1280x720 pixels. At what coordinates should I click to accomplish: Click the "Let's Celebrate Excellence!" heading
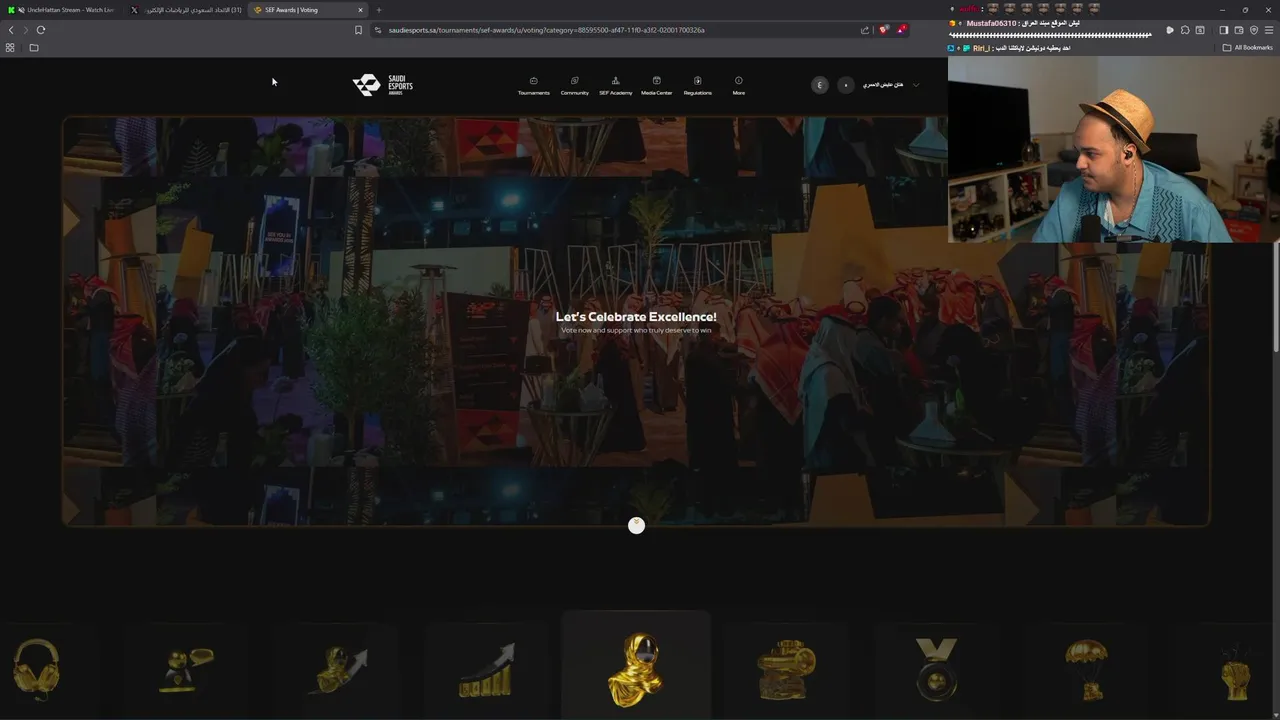(636, 317)
